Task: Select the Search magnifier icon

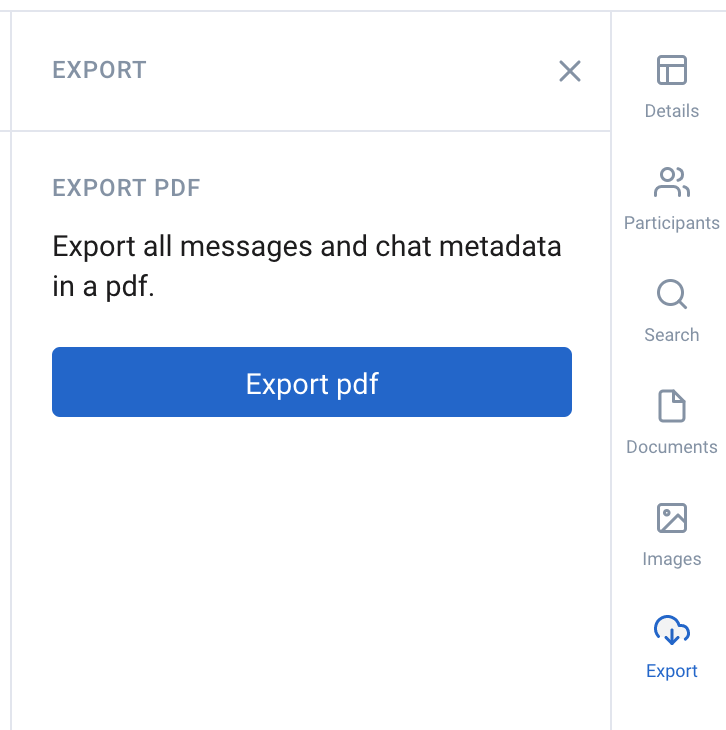Action: [x=672, y=294]
